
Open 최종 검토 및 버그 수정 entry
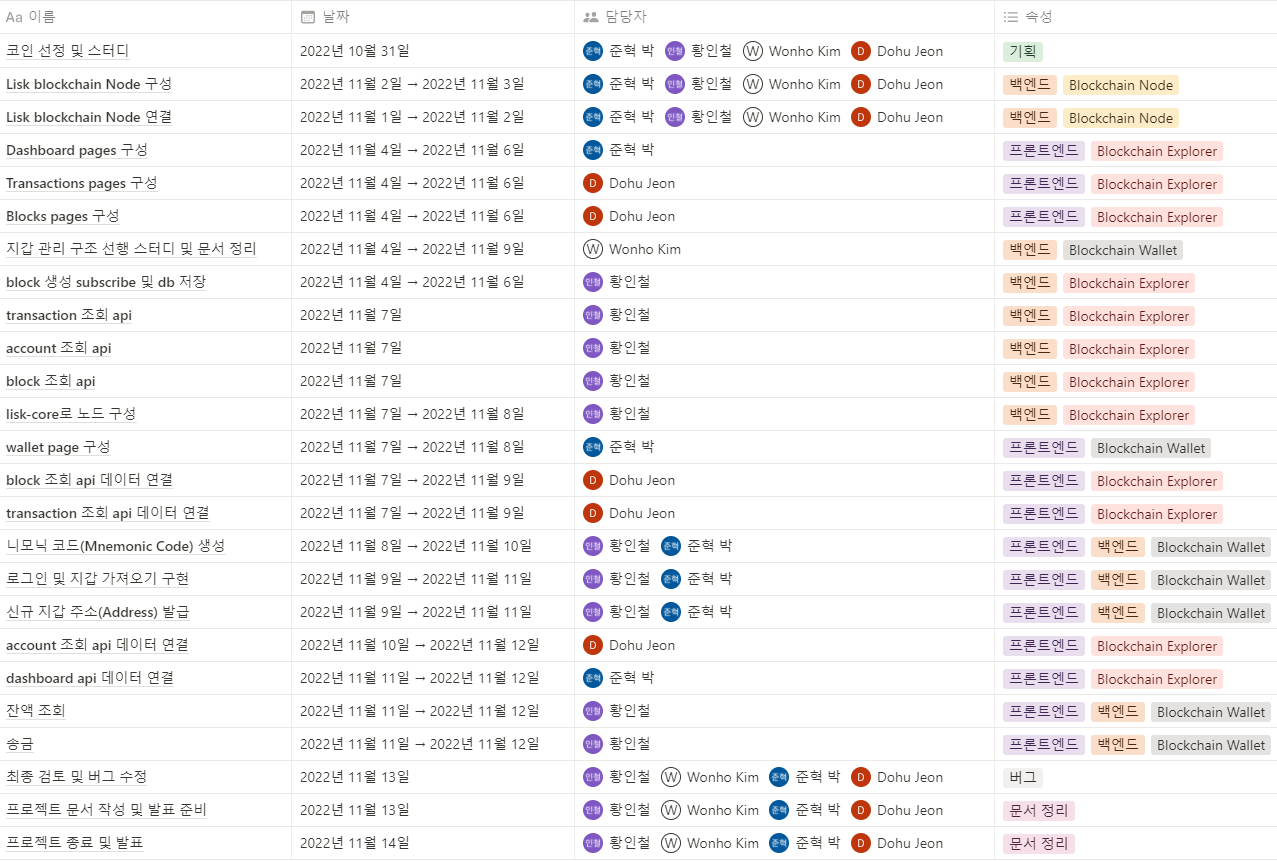coord(77,777)
